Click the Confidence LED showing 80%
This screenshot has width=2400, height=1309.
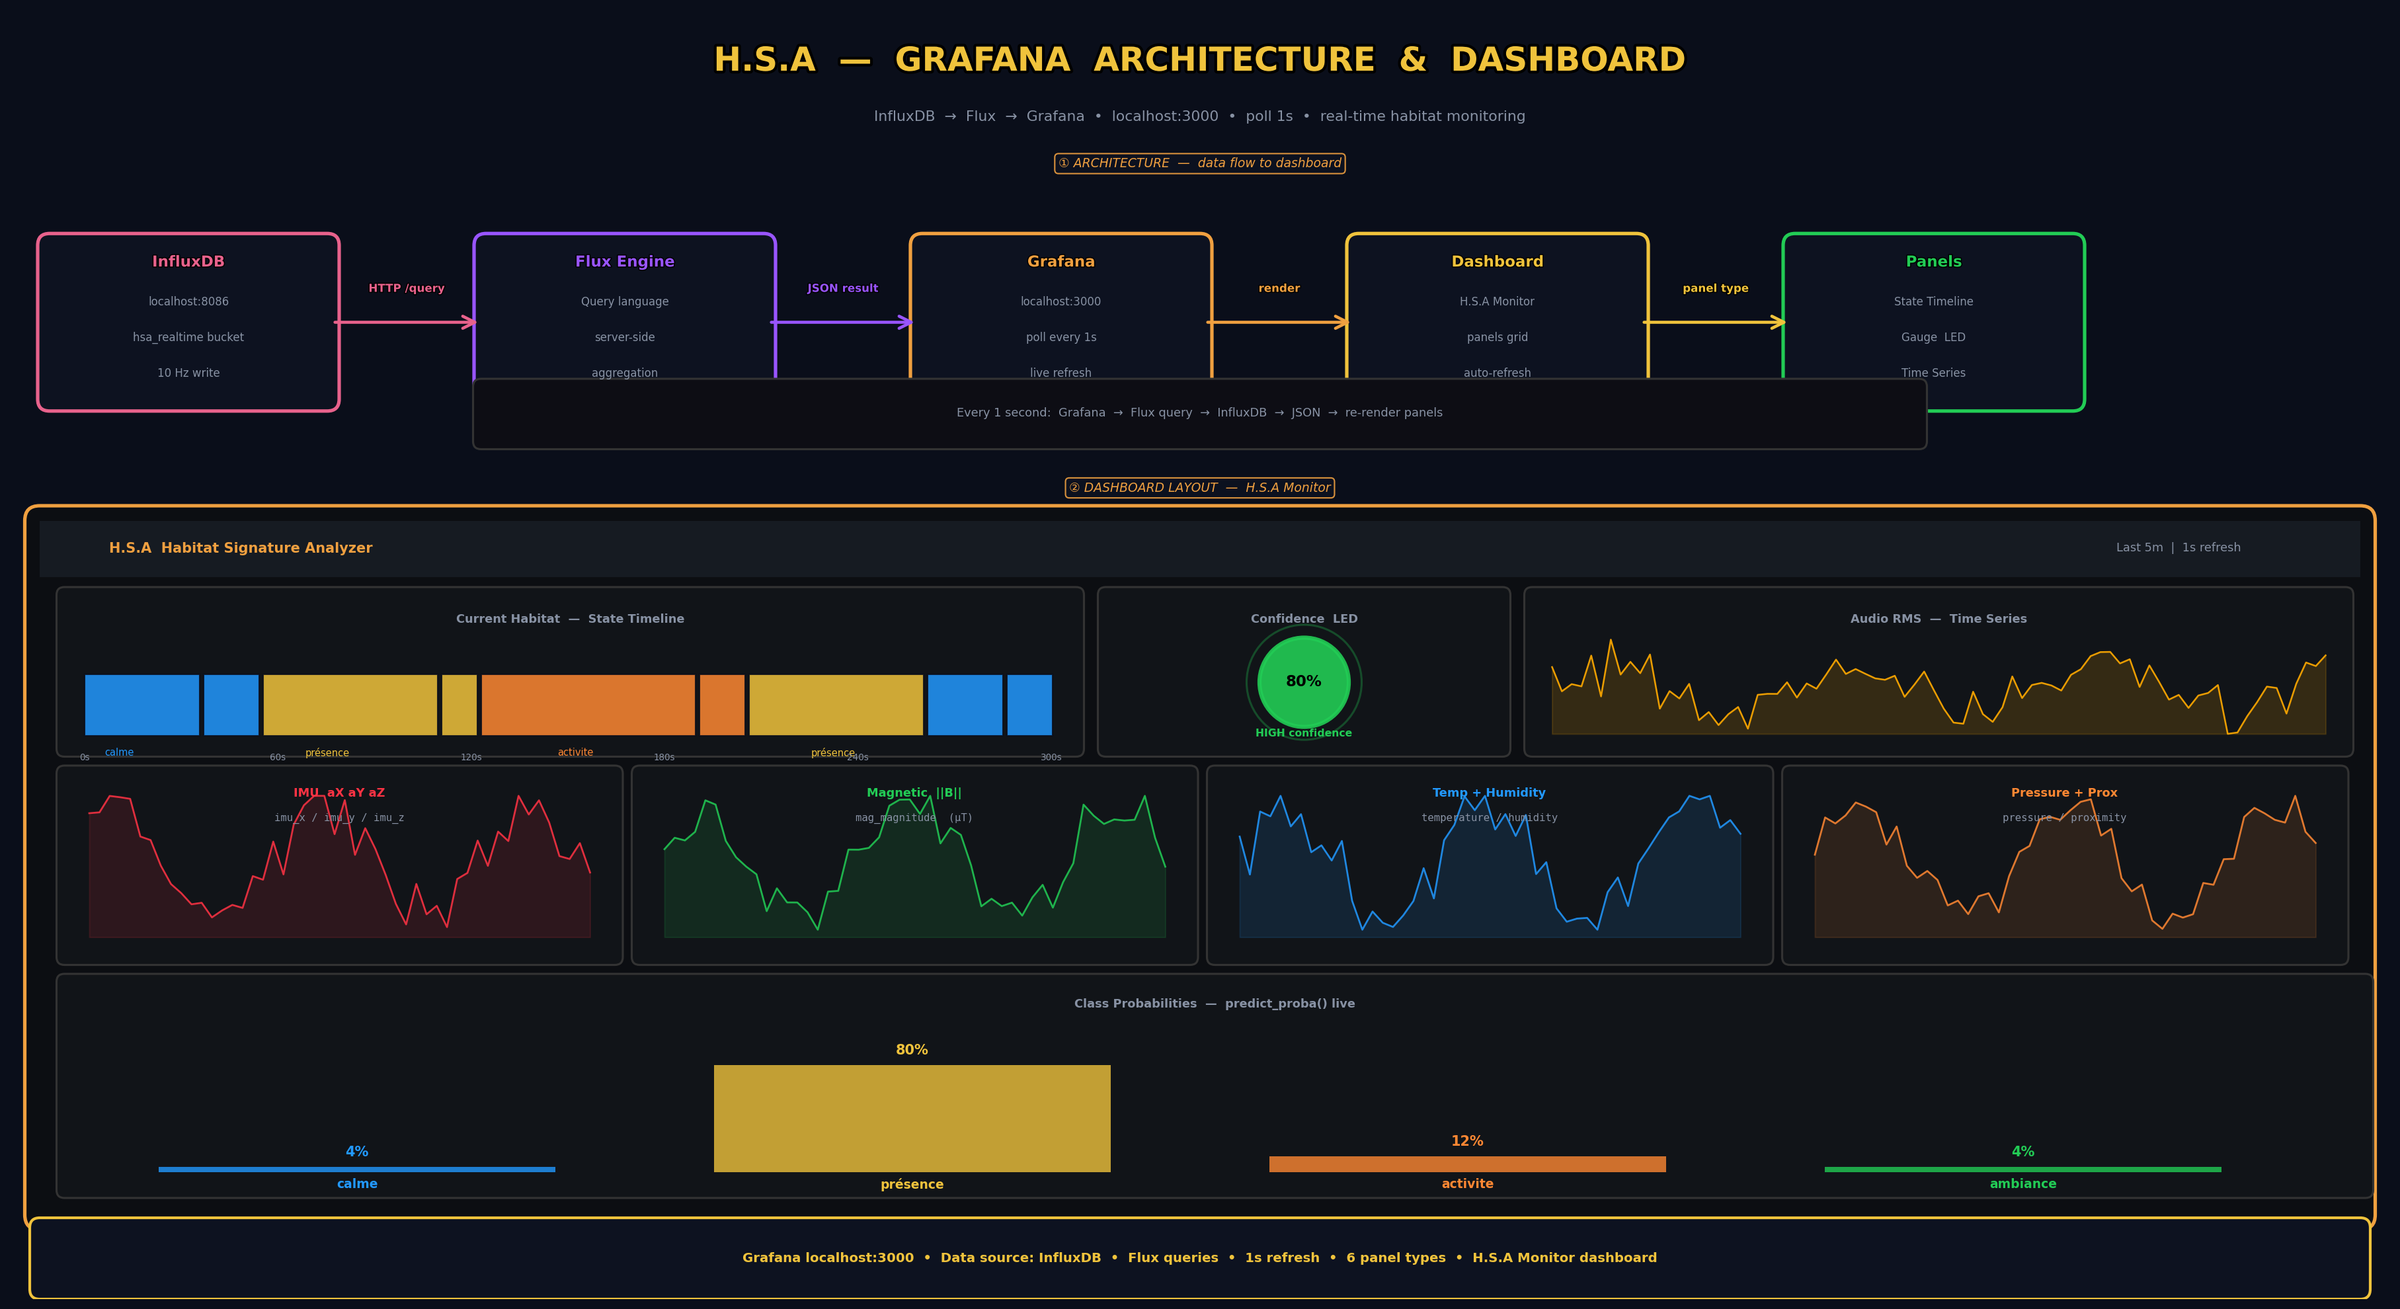tap(1302, 683)
